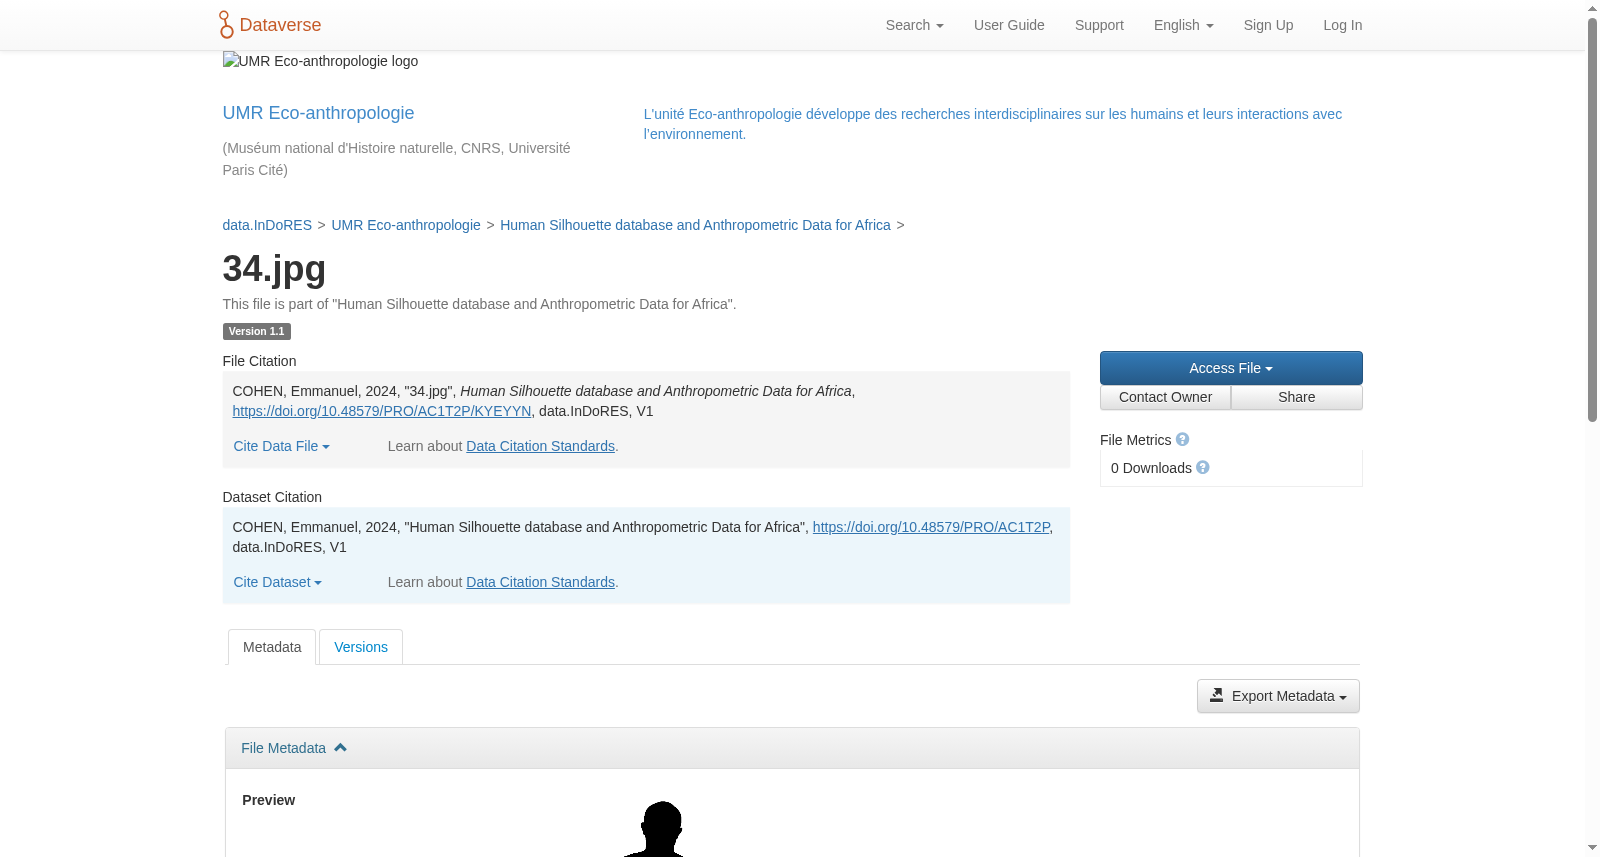Open the Cite Dataset dropdown
Image resolution: width=1600 pixels, height=857 pixels.
click(x=278, y=583)
